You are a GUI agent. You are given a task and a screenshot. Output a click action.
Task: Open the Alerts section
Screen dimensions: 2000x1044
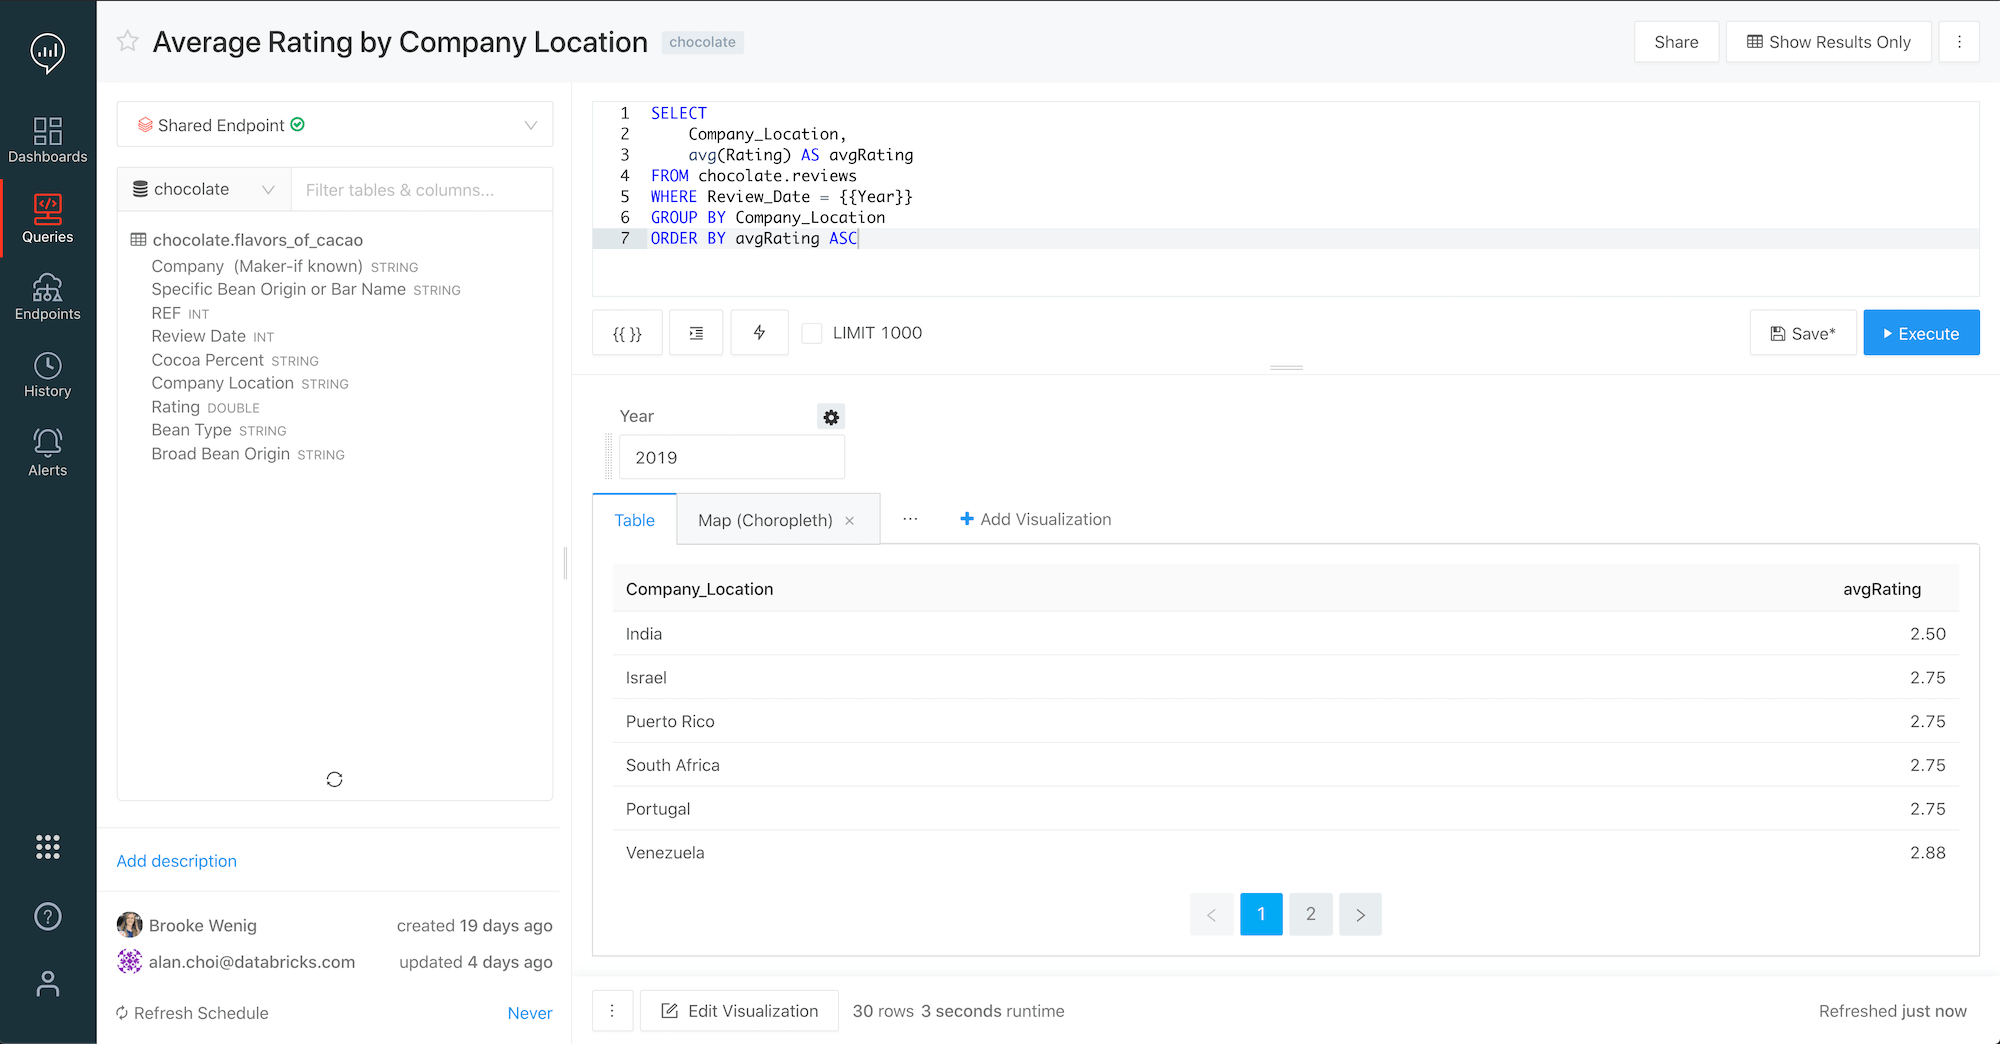pos(47,452)
